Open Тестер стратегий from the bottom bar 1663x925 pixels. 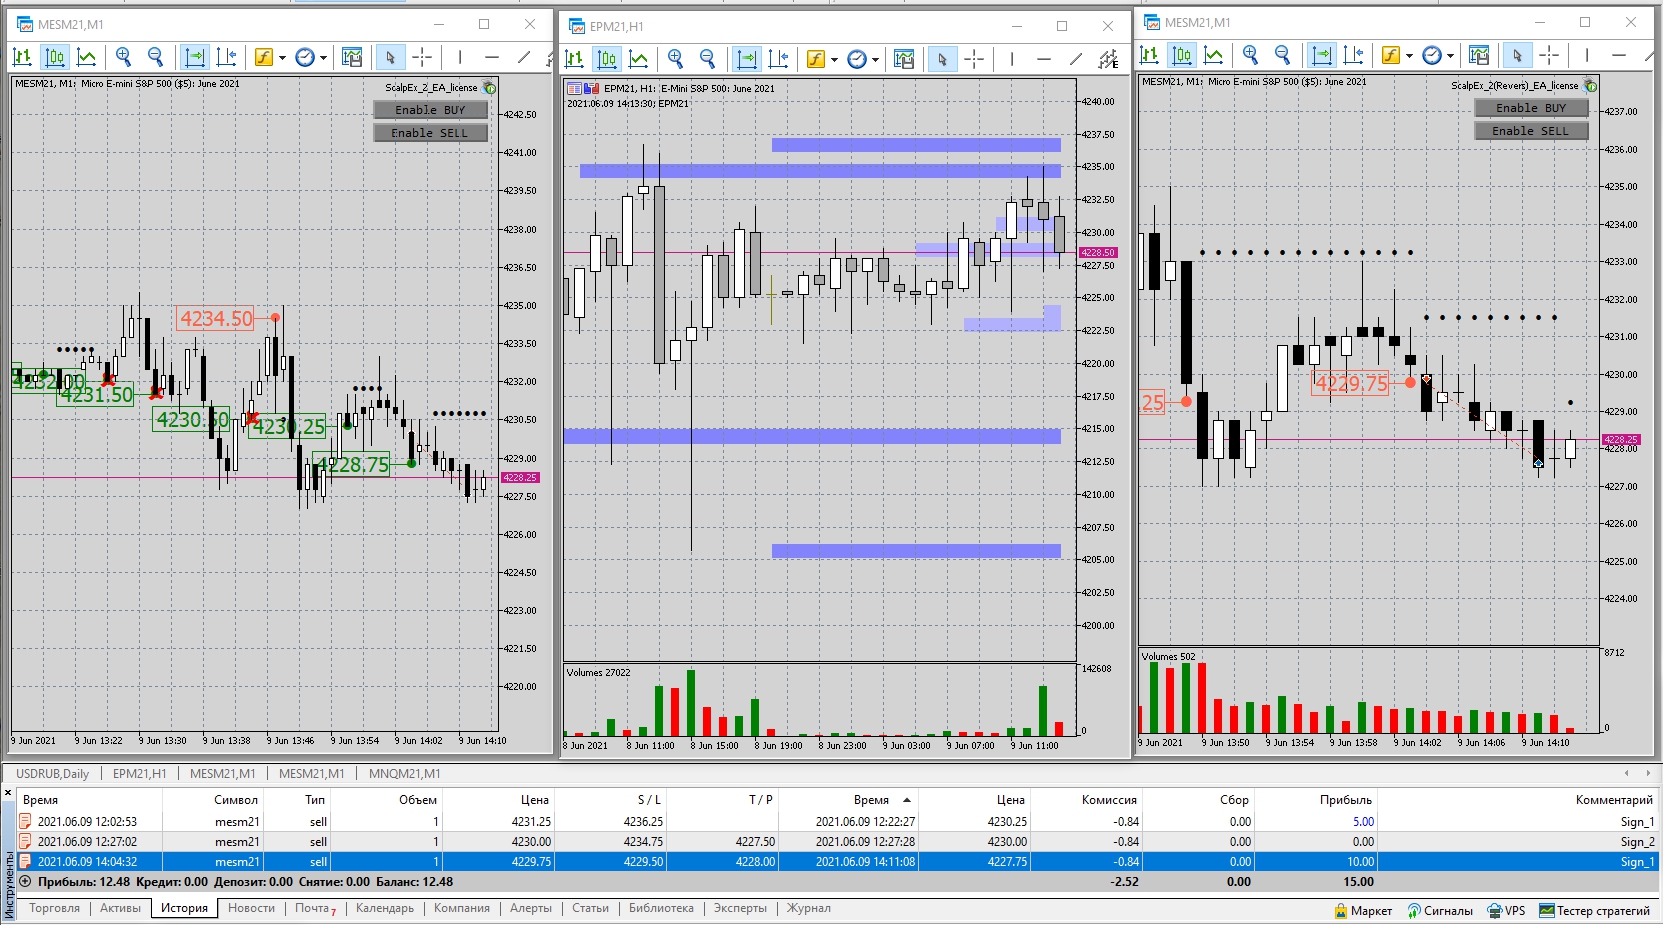(1595, 911)
